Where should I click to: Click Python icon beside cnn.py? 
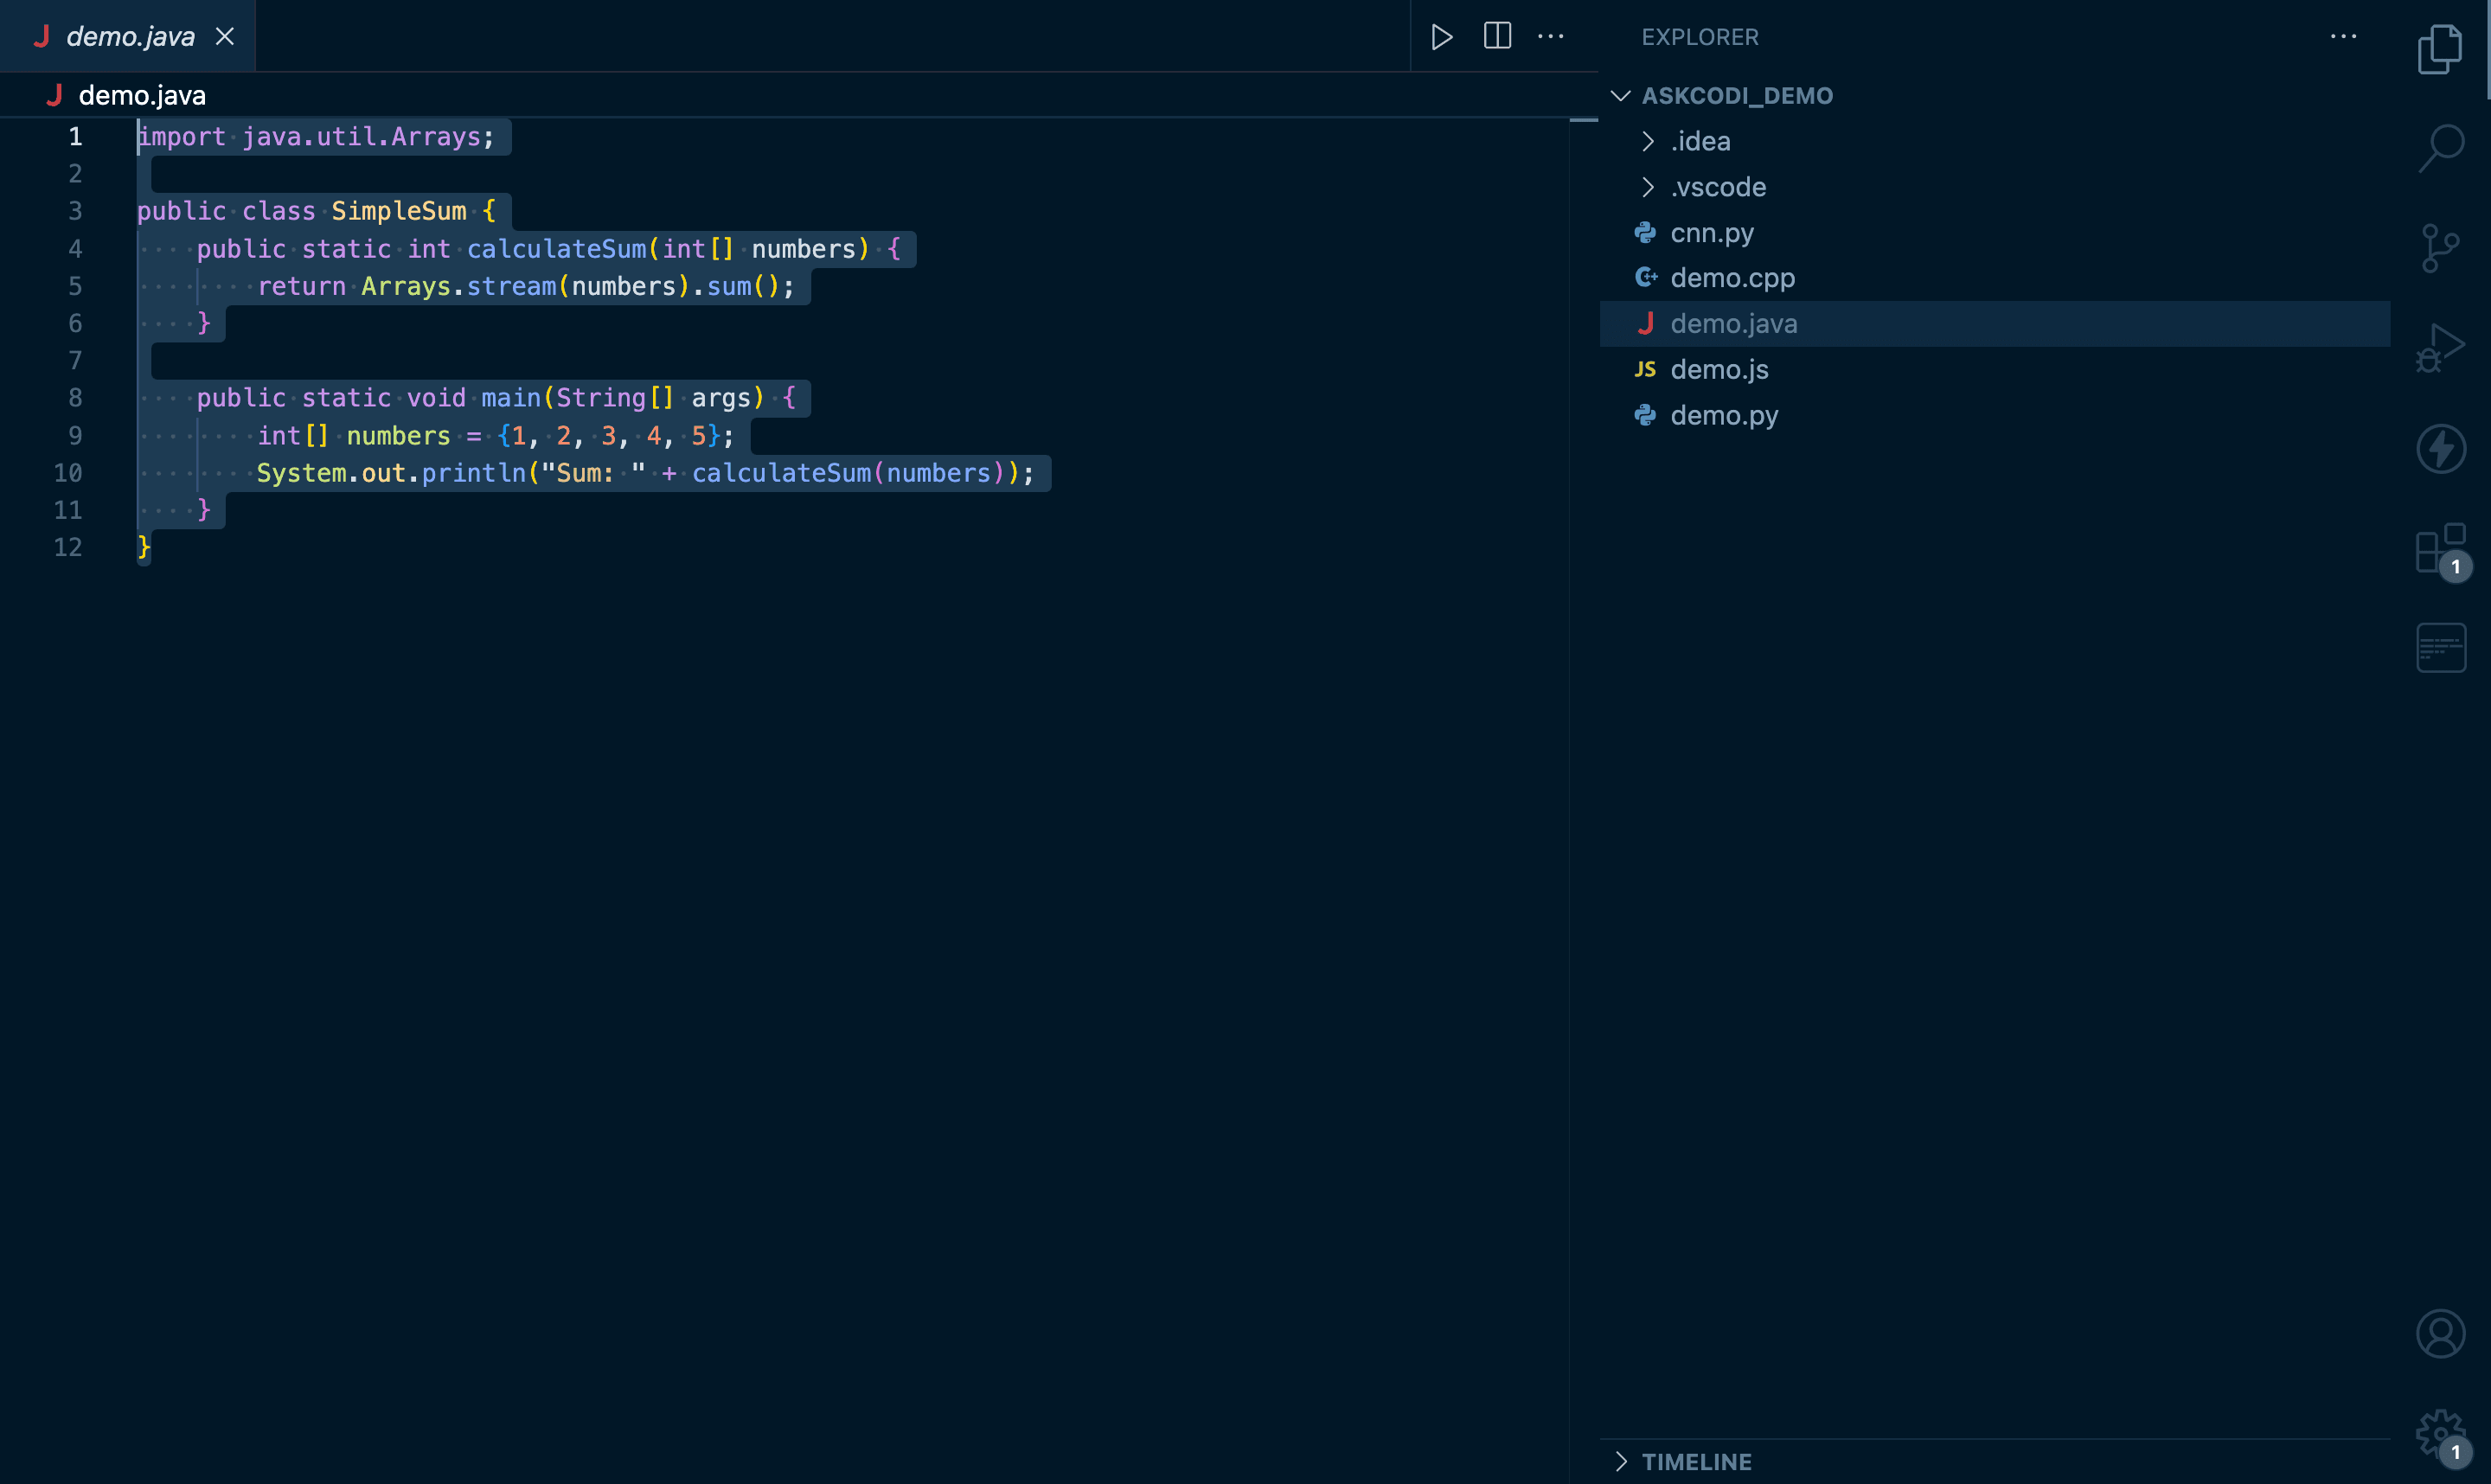1645,232
